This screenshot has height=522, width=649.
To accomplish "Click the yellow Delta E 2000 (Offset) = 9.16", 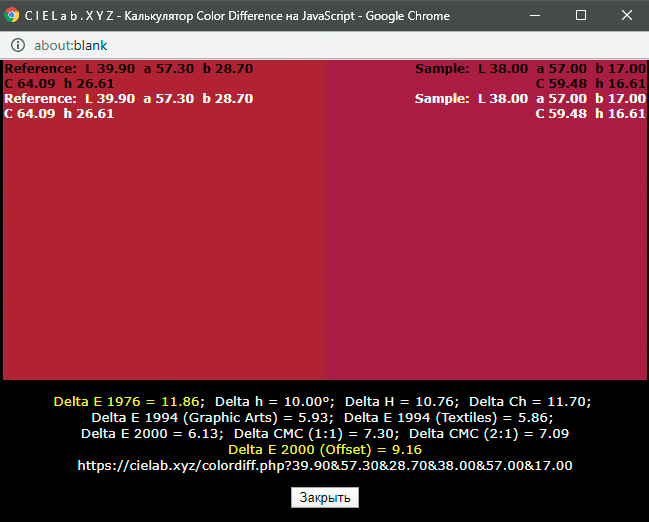I will click(x=325, y=450).
